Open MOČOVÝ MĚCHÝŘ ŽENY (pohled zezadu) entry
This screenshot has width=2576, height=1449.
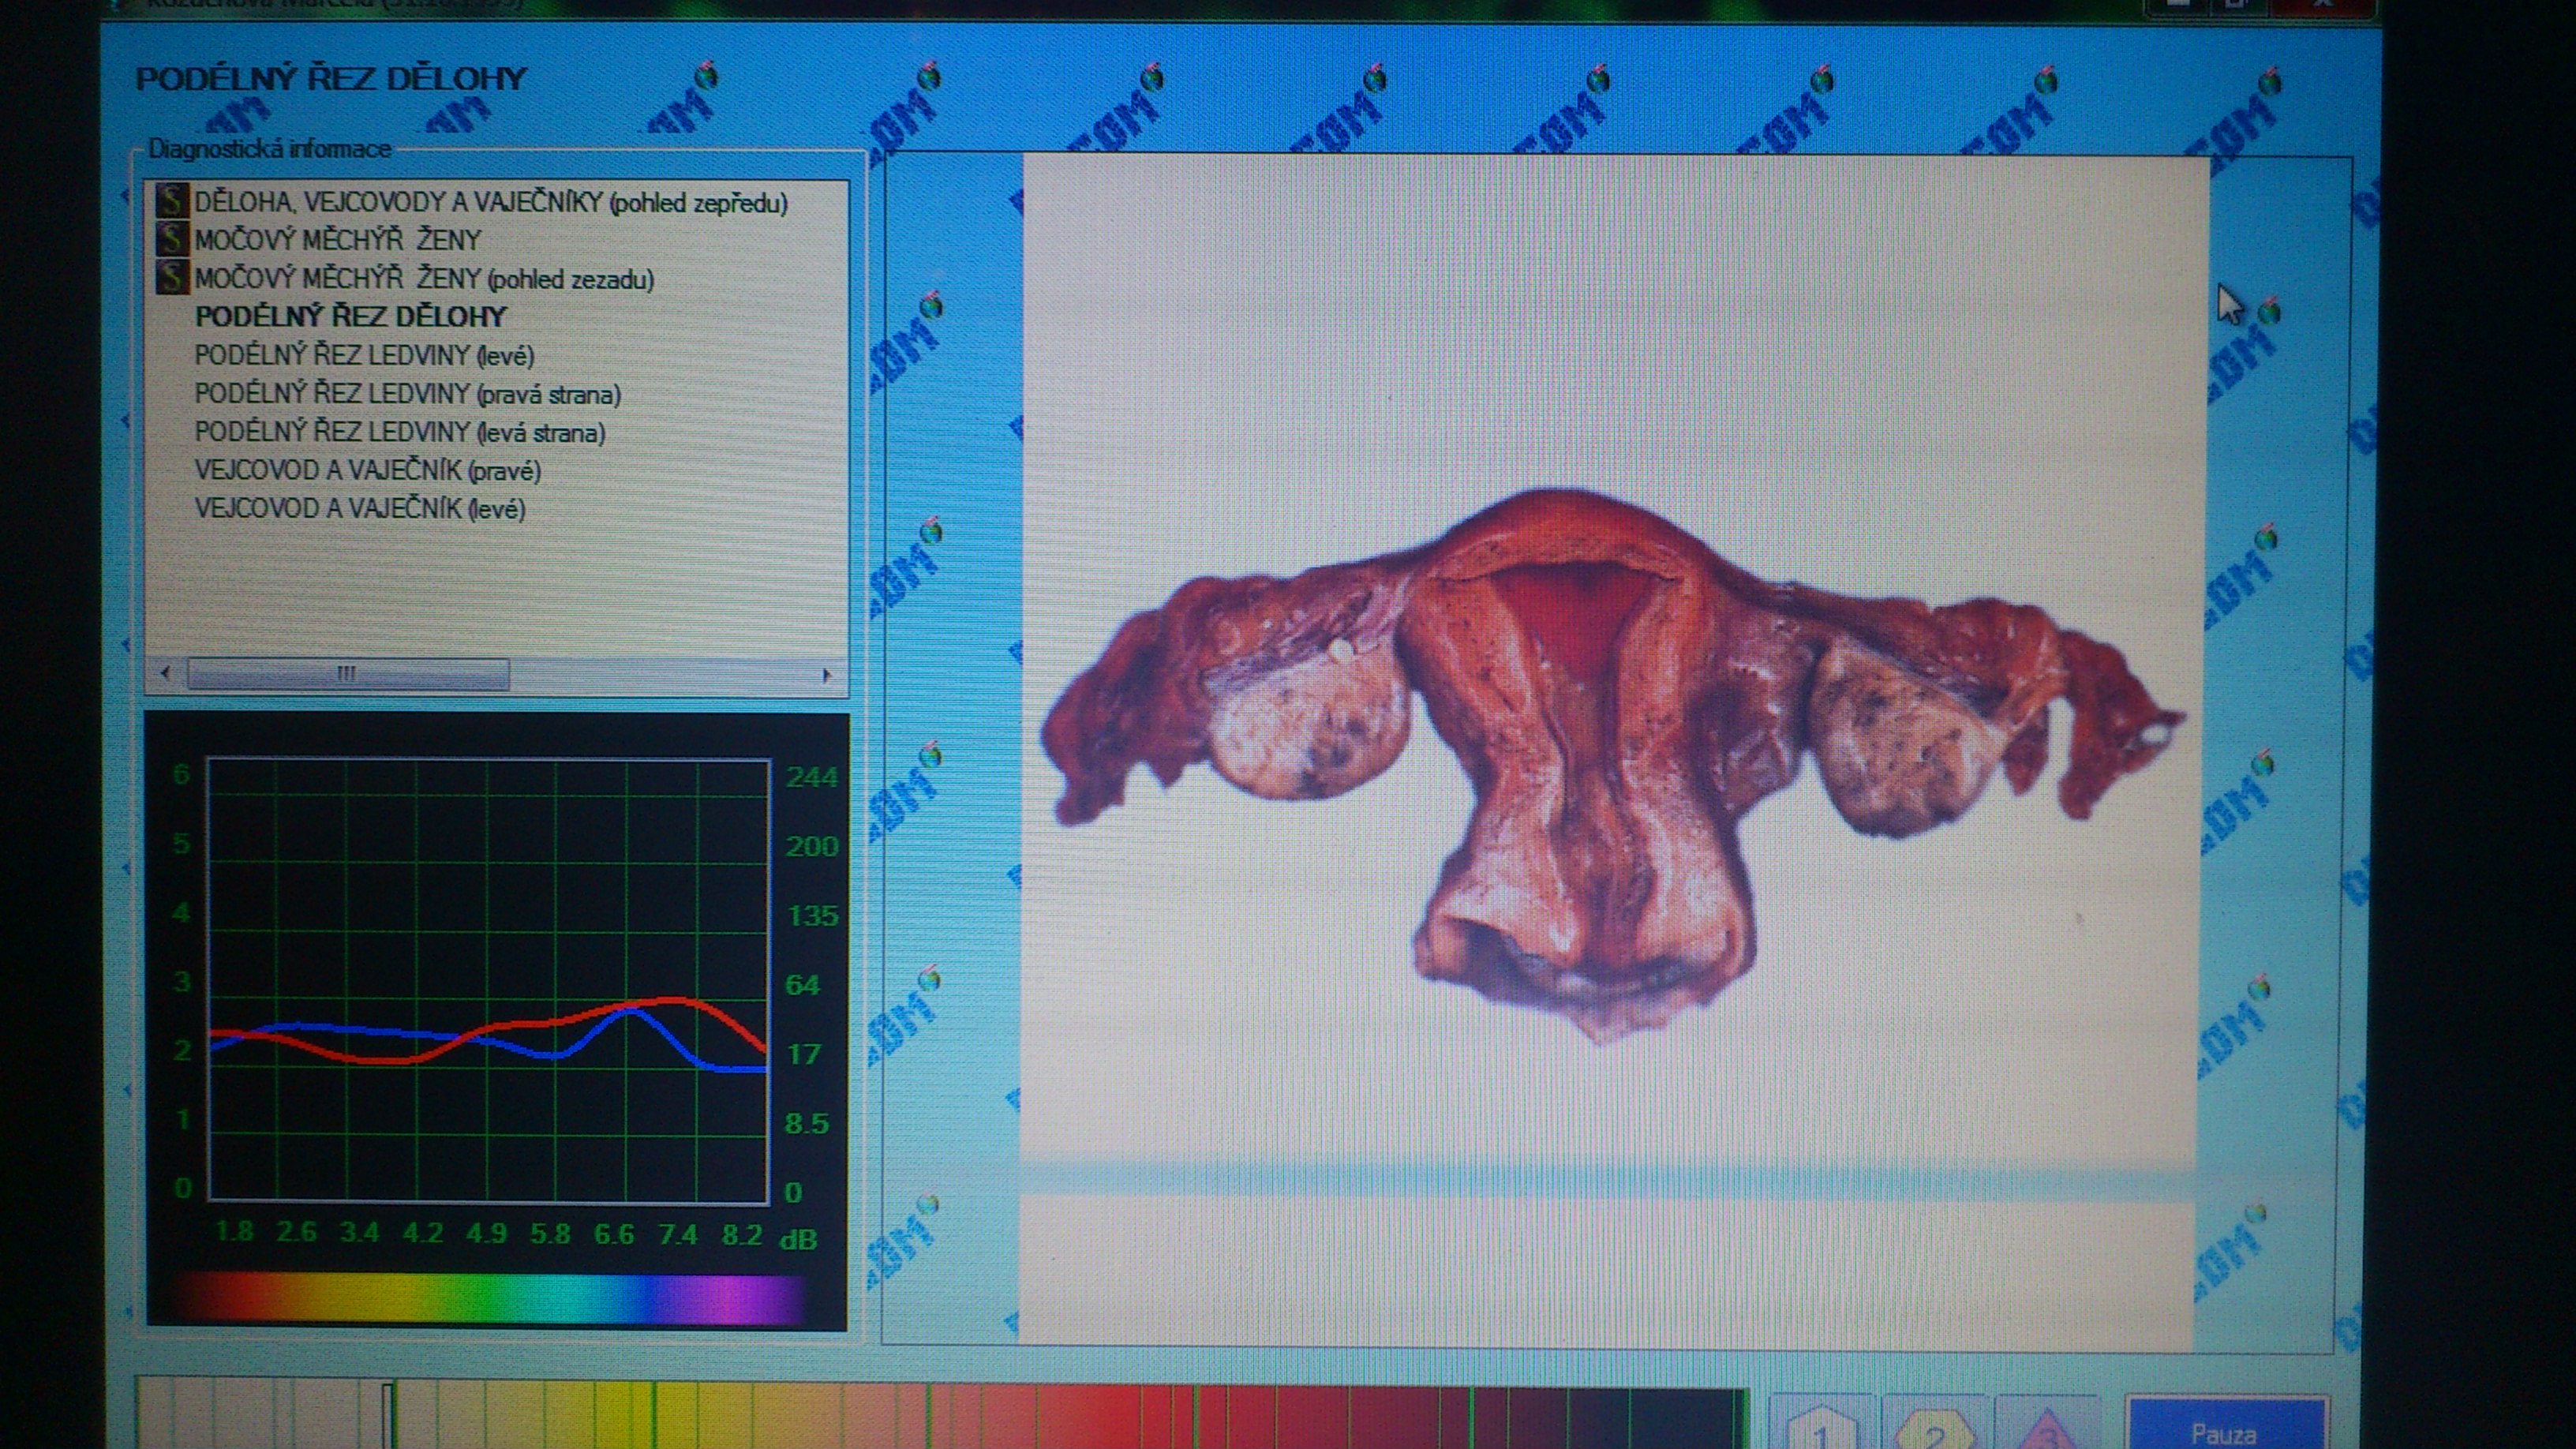[424, 278]
